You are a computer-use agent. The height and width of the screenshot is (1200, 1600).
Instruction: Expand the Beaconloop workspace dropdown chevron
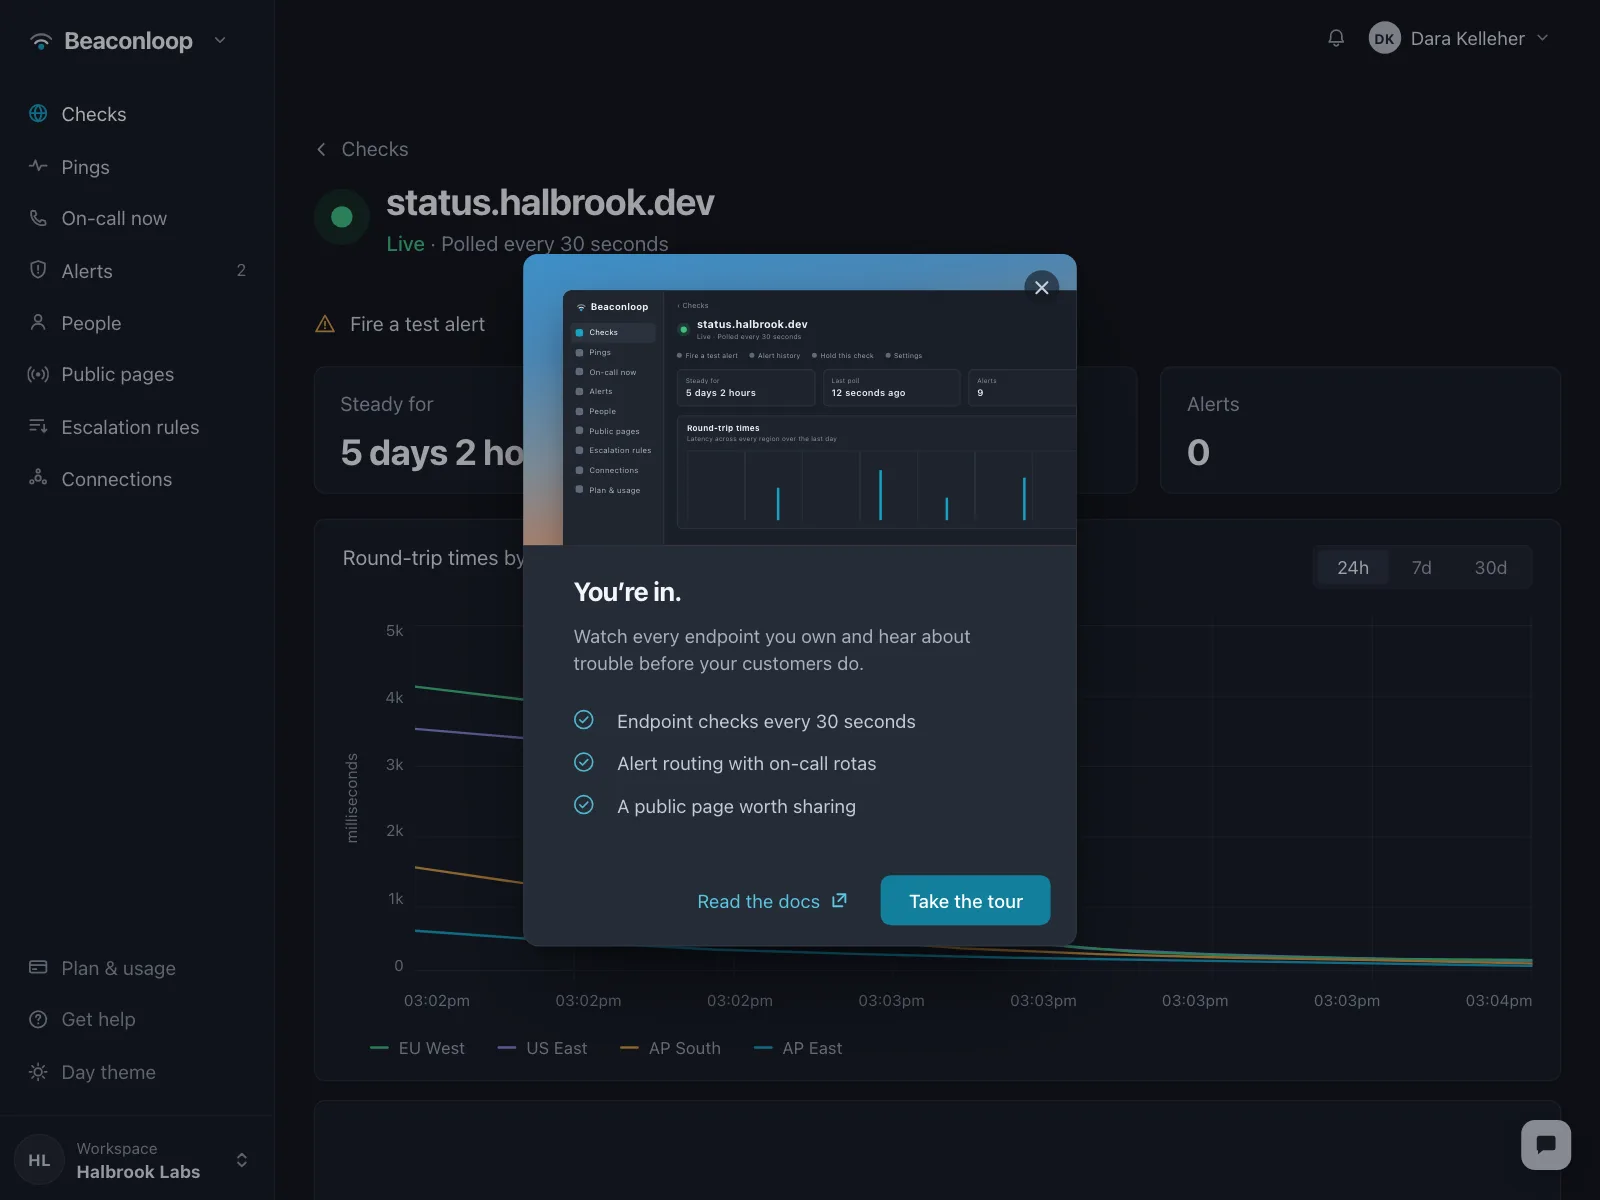220,40
